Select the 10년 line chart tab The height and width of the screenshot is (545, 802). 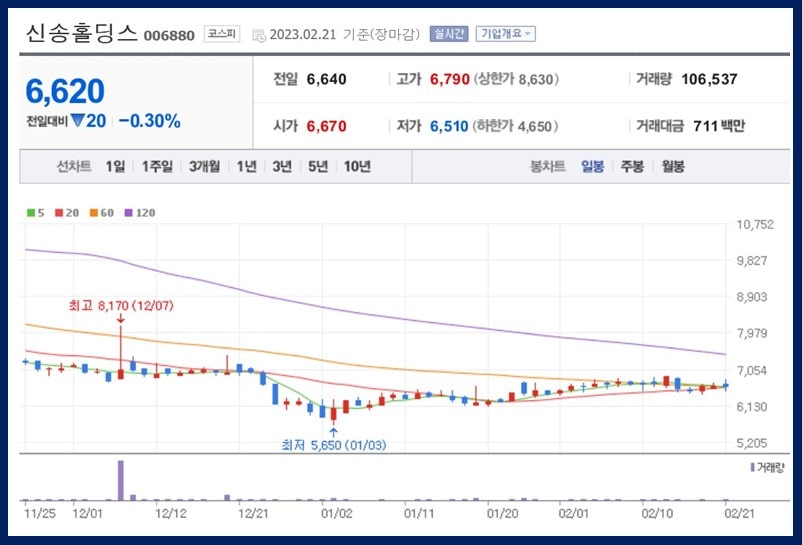point(357,167)
